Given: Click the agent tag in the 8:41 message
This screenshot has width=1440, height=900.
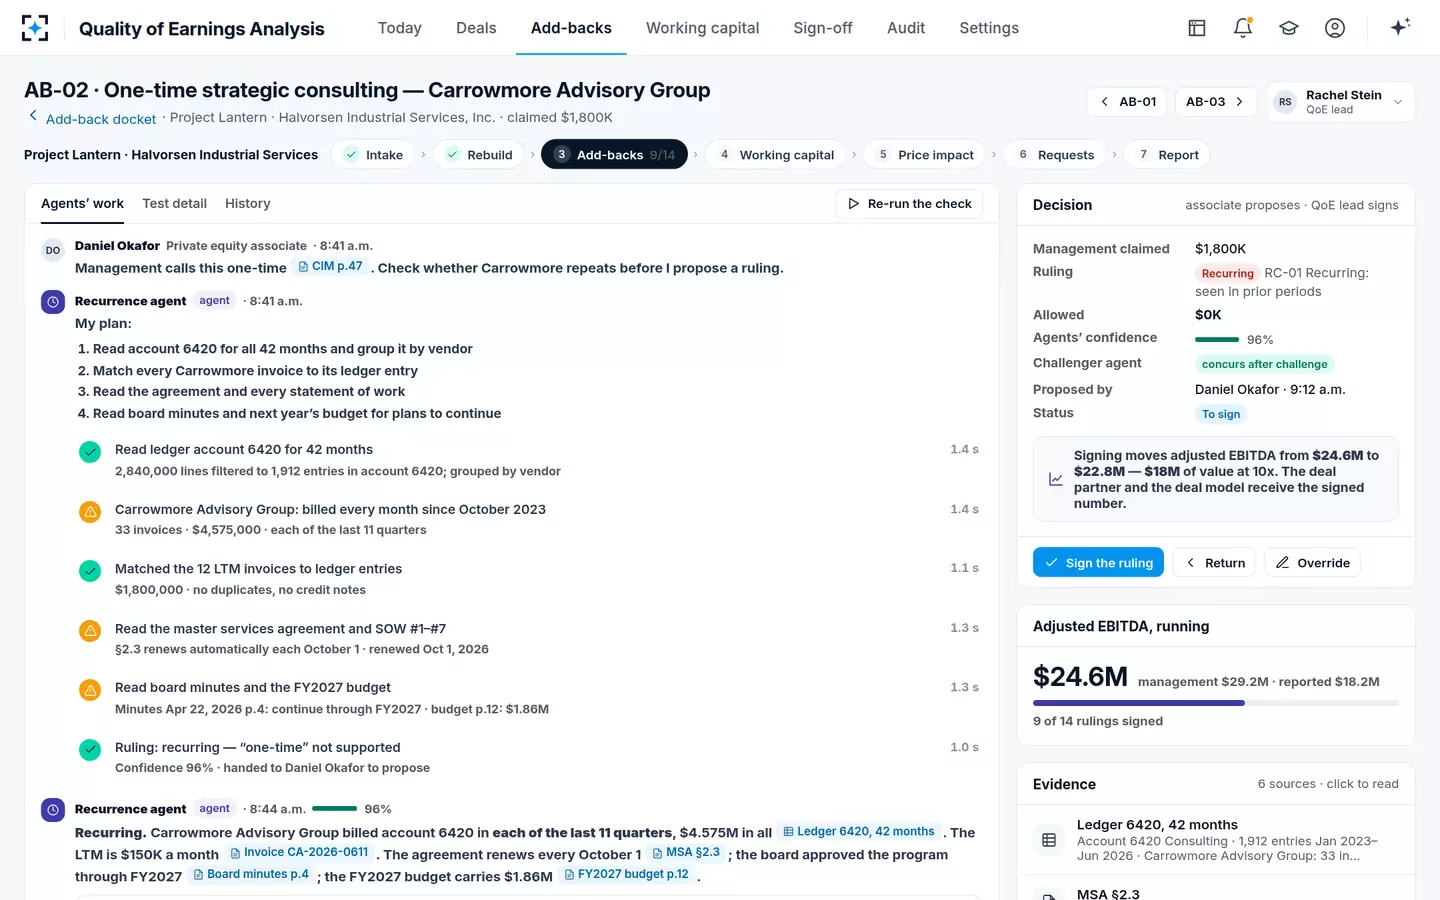Looking at the screenshot, I should tap(214, 301).
